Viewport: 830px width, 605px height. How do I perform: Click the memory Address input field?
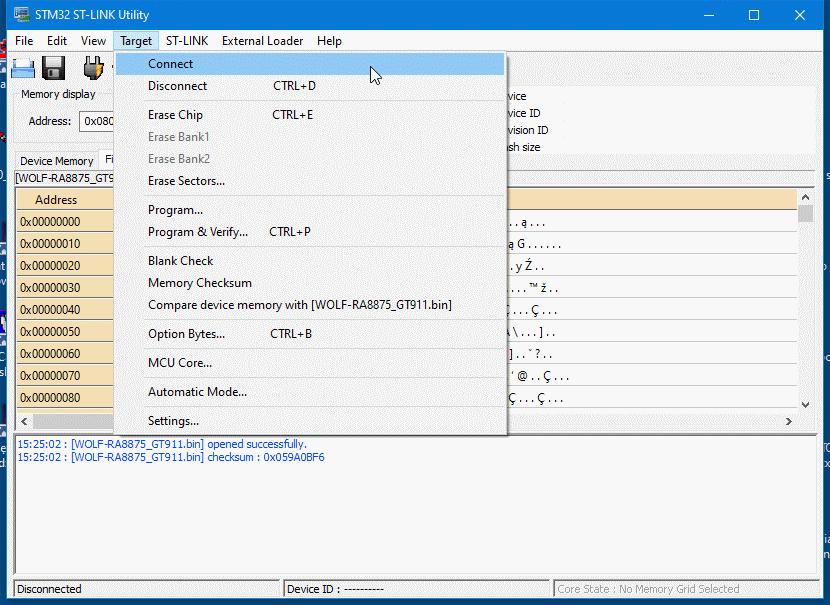(x=97, y=121)
